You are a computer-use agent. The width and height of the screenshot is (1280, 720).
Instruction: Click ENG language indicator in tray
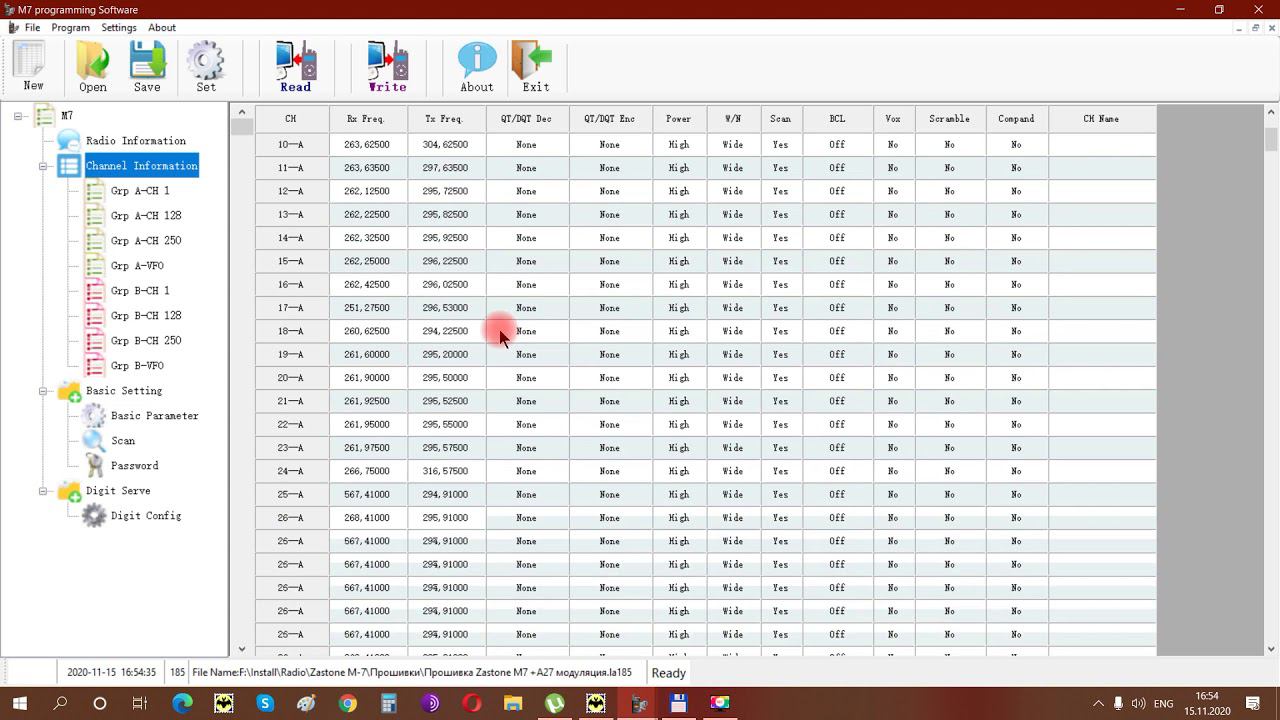point(1164,703)
